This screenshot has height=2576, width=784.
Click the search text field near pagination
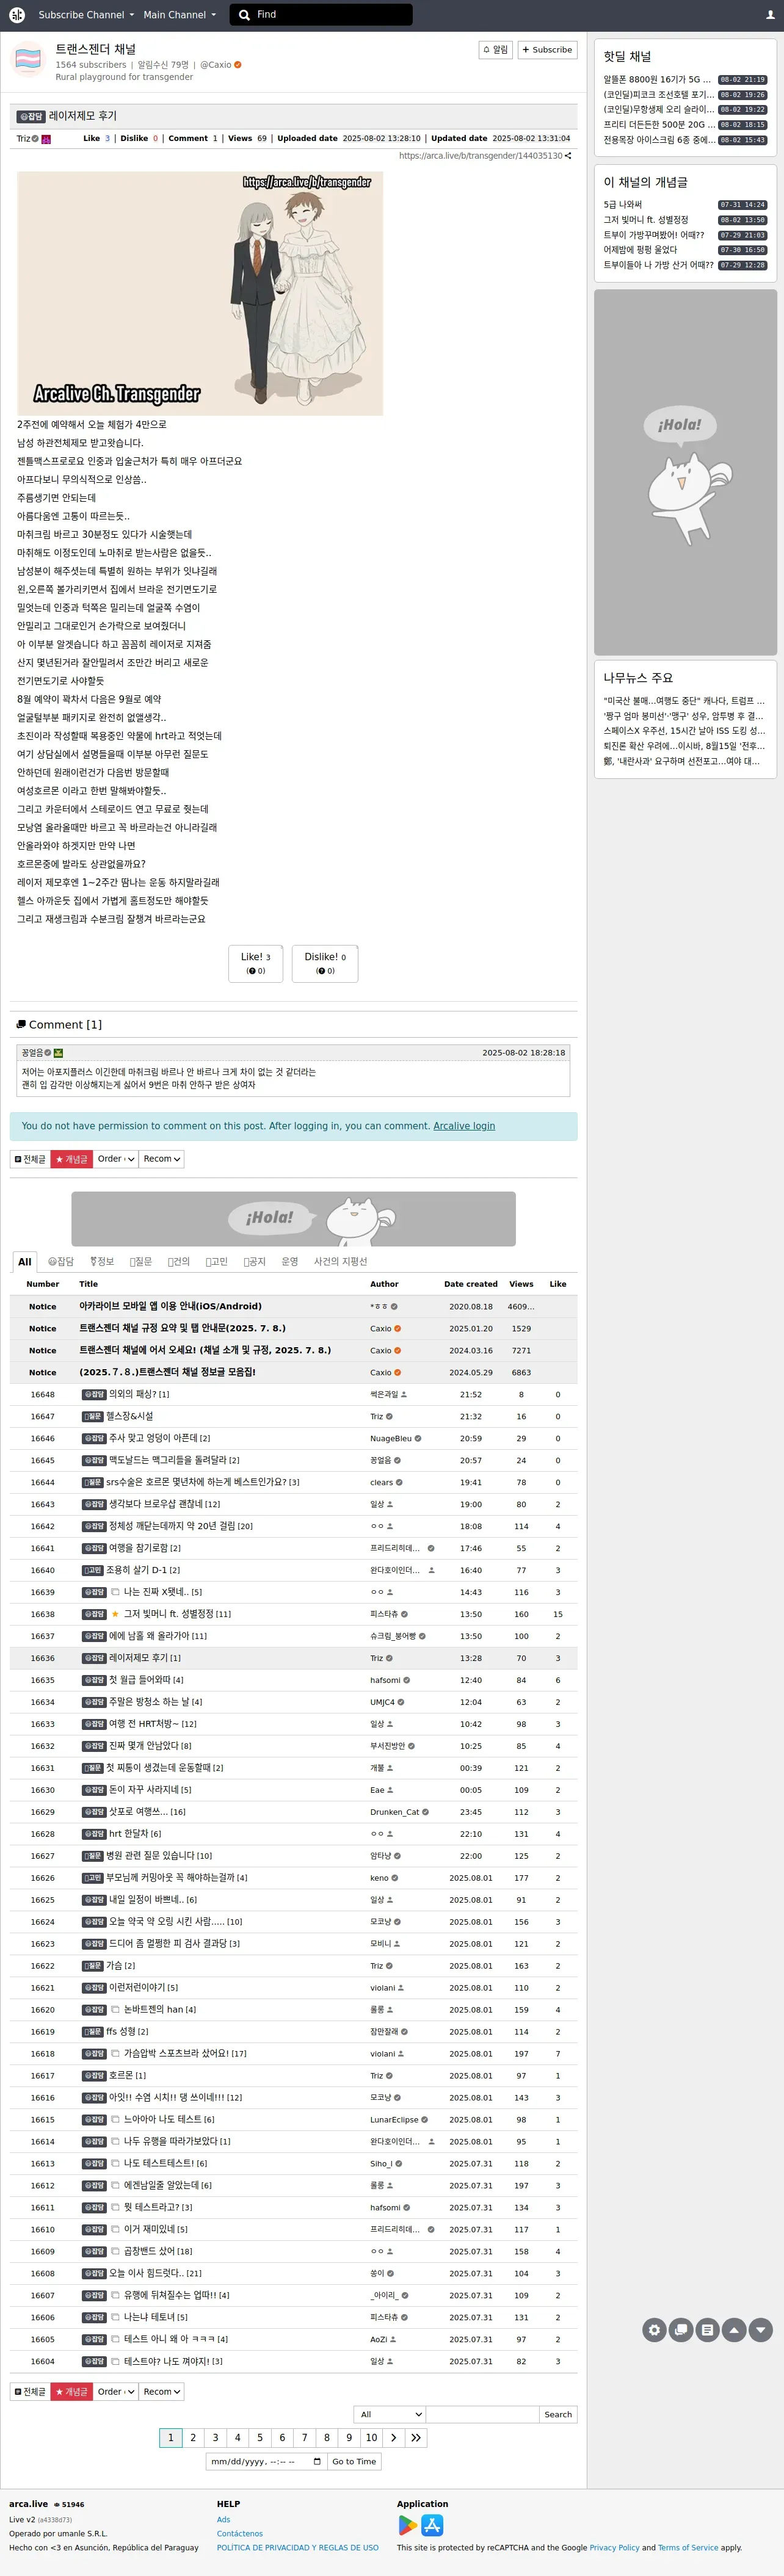click(x=483, y=2414)
